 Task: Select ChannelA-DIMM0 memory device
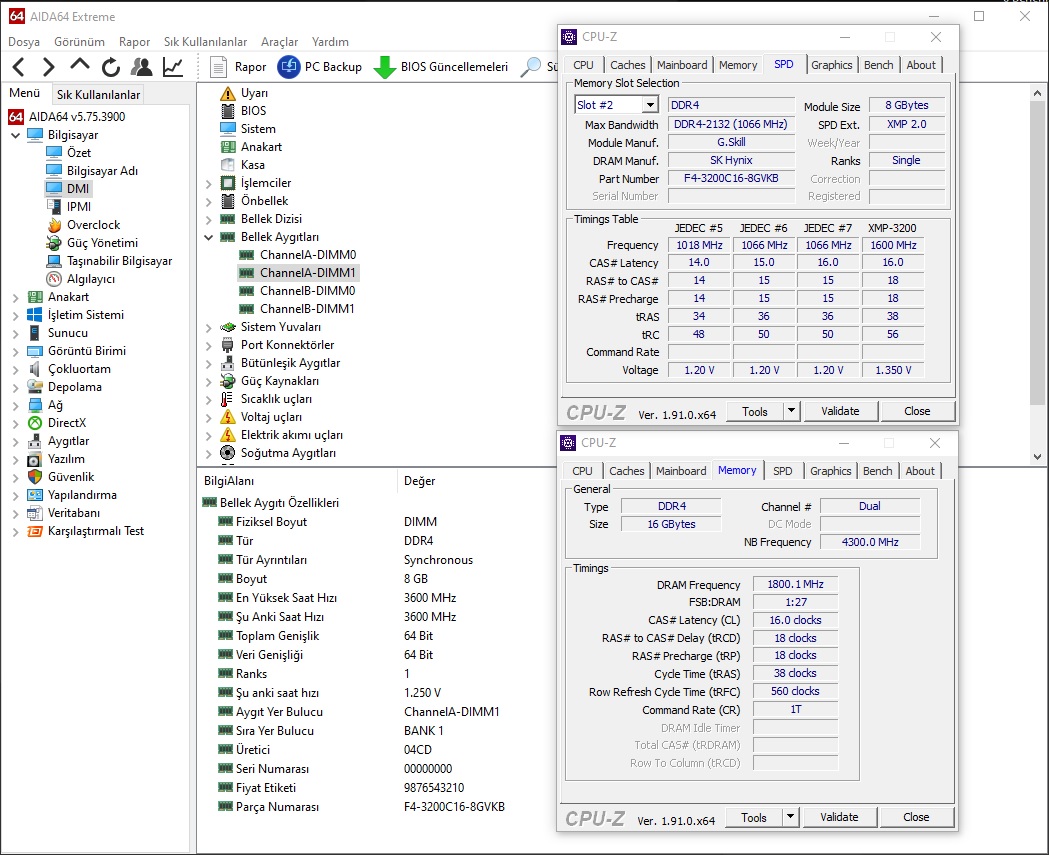pyautogui.click(x=298, y=255)
